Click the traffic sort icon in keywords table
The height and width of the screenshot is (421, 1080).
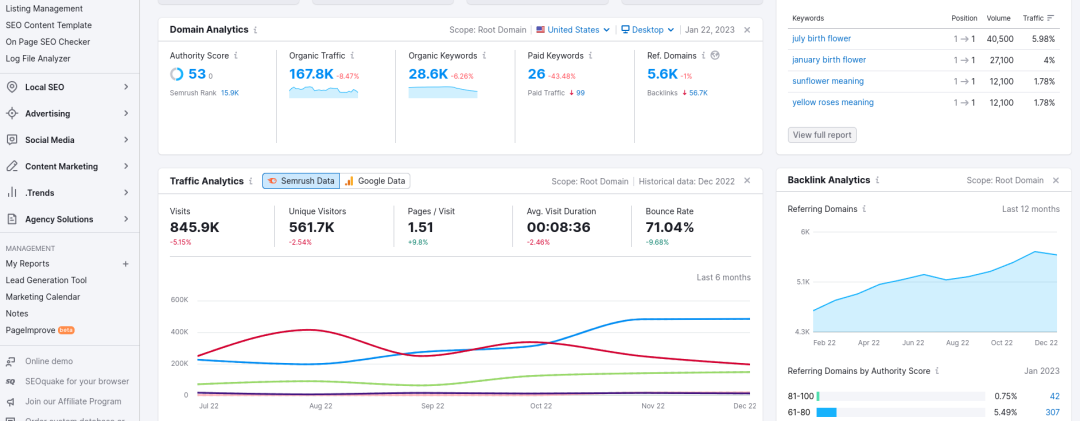click(1050, 18)
